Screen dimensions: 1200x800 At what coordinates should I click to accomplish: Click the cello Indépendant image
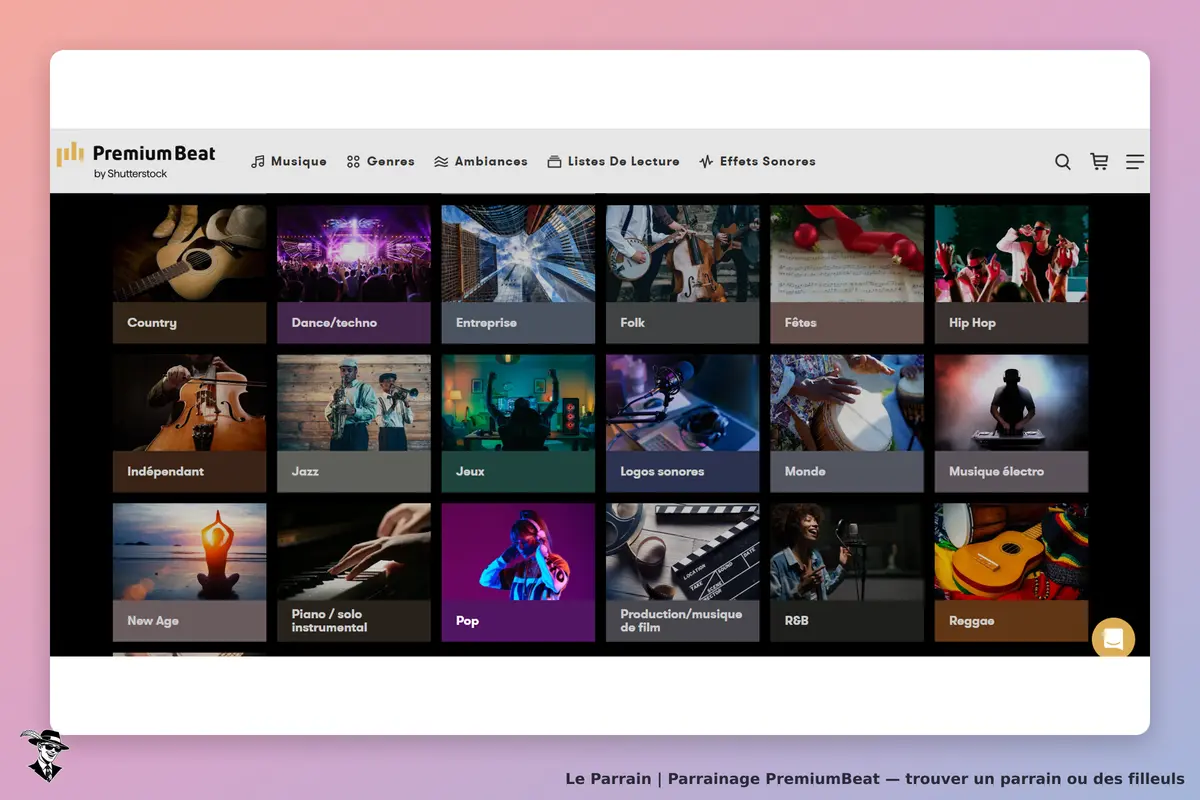[190, 403]
